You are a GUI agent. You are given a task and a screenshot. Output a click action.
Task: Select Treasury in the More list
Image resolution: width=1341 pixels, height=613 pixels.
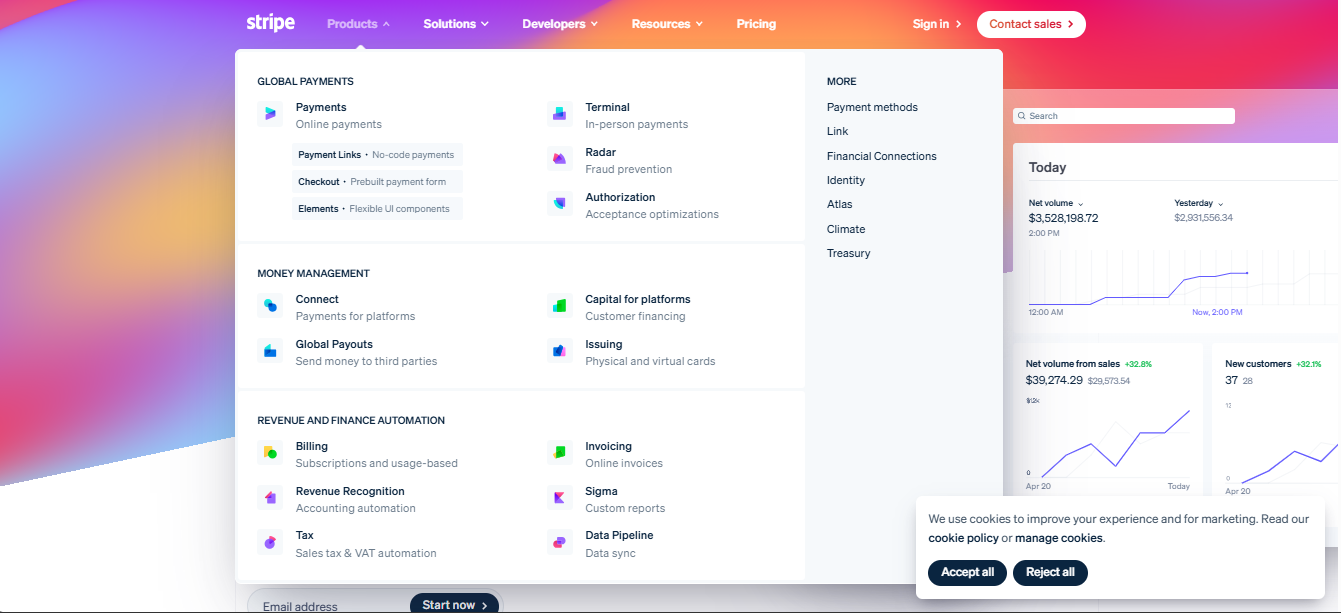tap(849, 253)
